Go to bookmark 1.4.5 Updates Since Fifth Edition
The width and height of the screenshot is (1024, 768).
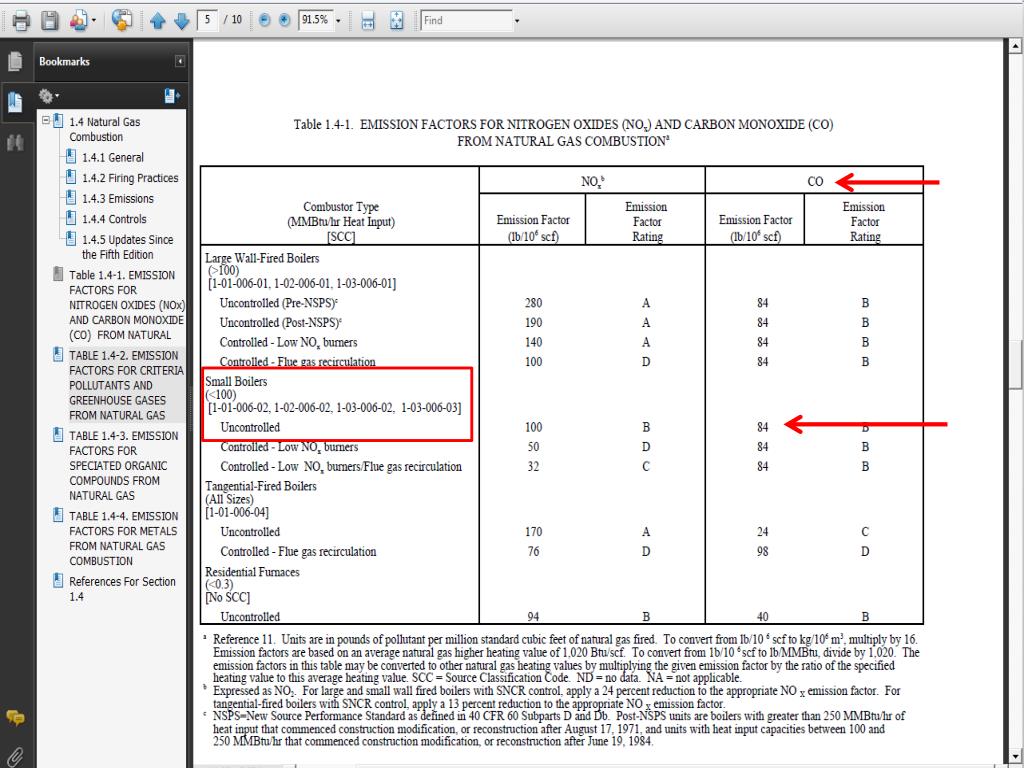(x=127, y=247)
